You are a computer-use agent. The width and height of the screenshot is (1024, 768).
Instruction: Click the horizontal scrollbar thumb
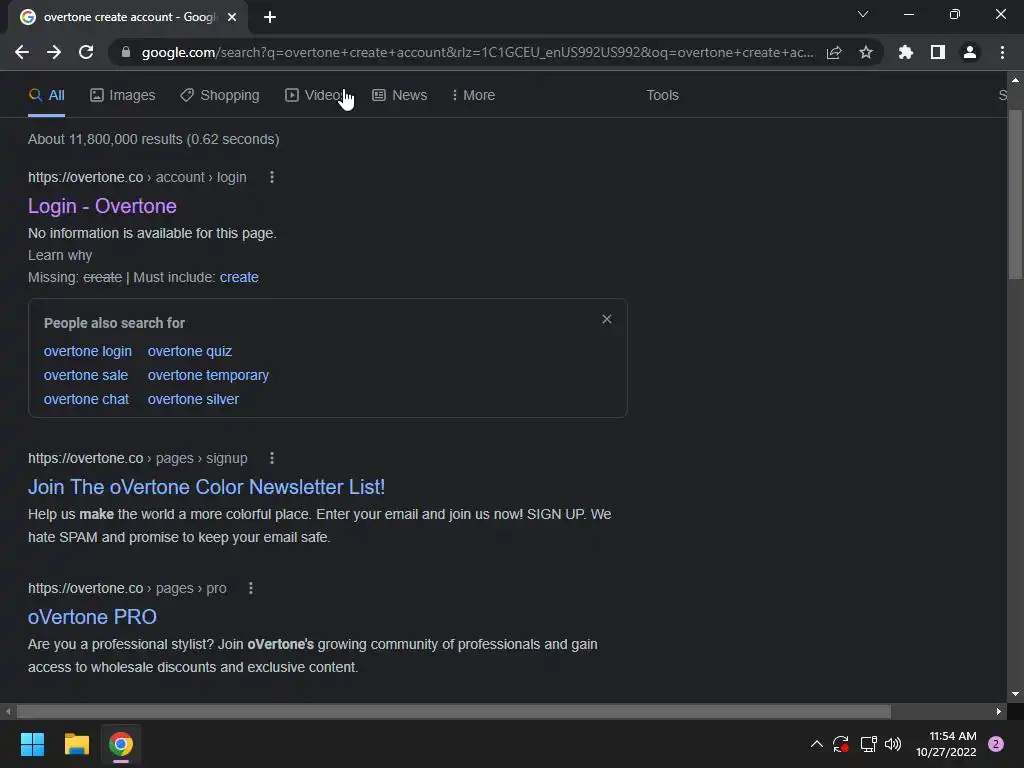click(454, 711)
